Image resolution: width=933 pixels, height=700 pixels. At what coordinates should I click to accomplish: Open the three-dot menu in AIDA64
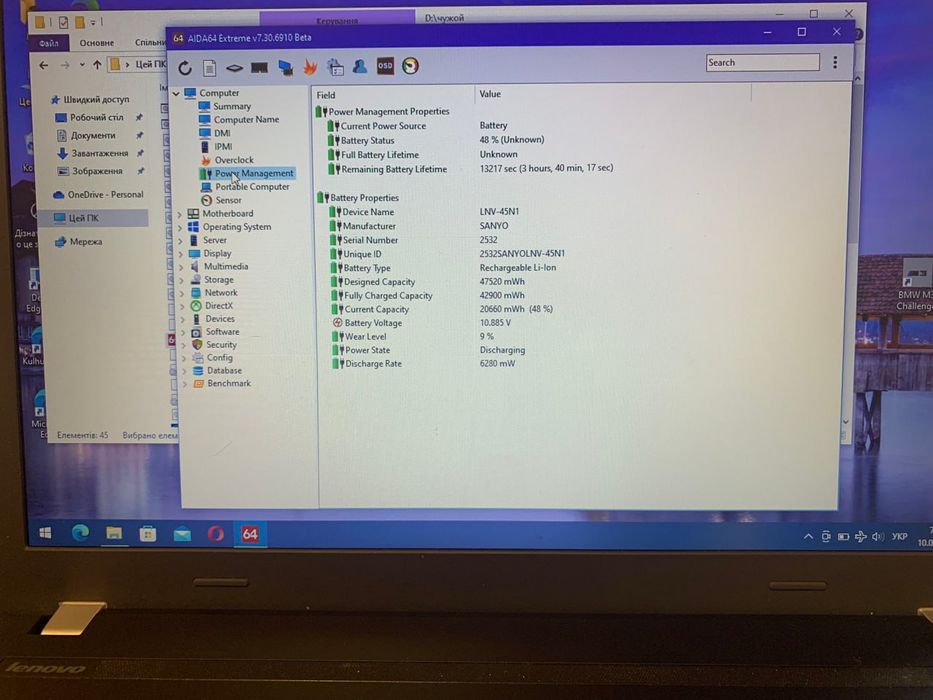pyautogui.click(x=835, y=62)
